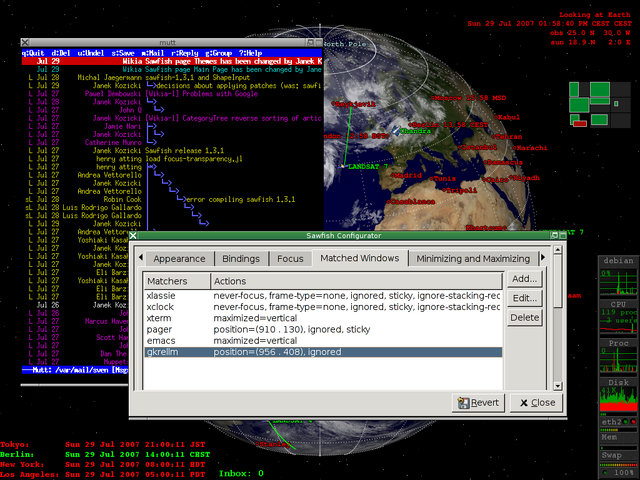Click the gkrellm chart showing 119 proc
Image resolution: width=640 pixels, height=480 pixels.
[619, 322]
